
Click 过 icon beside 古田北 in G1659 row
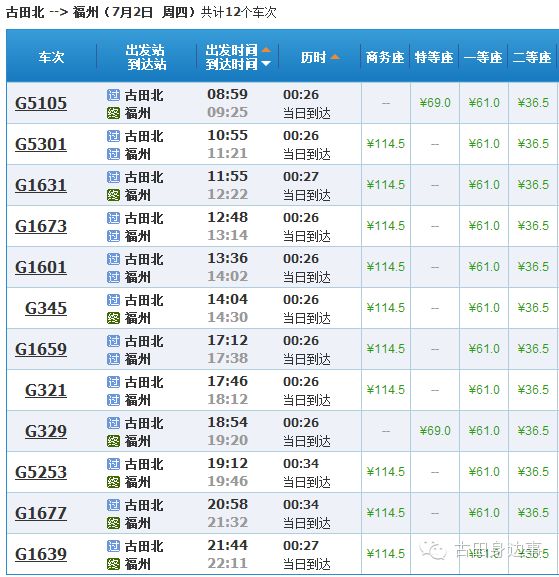(113, 341)
